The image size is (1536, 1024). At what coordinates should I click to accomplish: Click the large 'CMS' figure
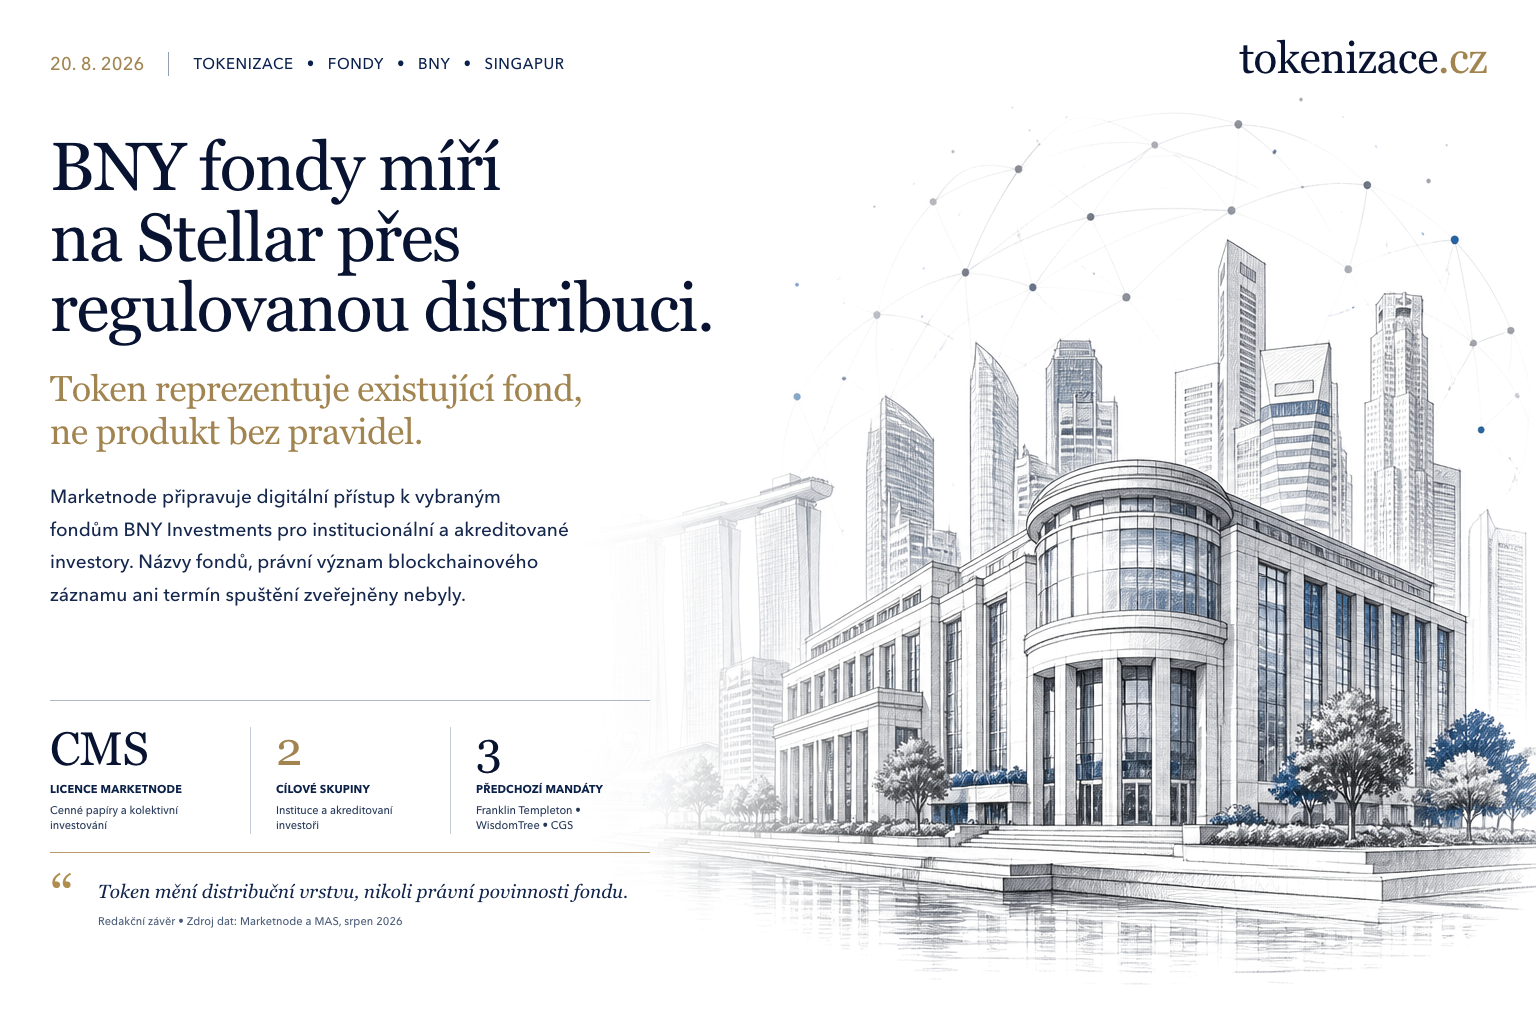pos(99,749)
